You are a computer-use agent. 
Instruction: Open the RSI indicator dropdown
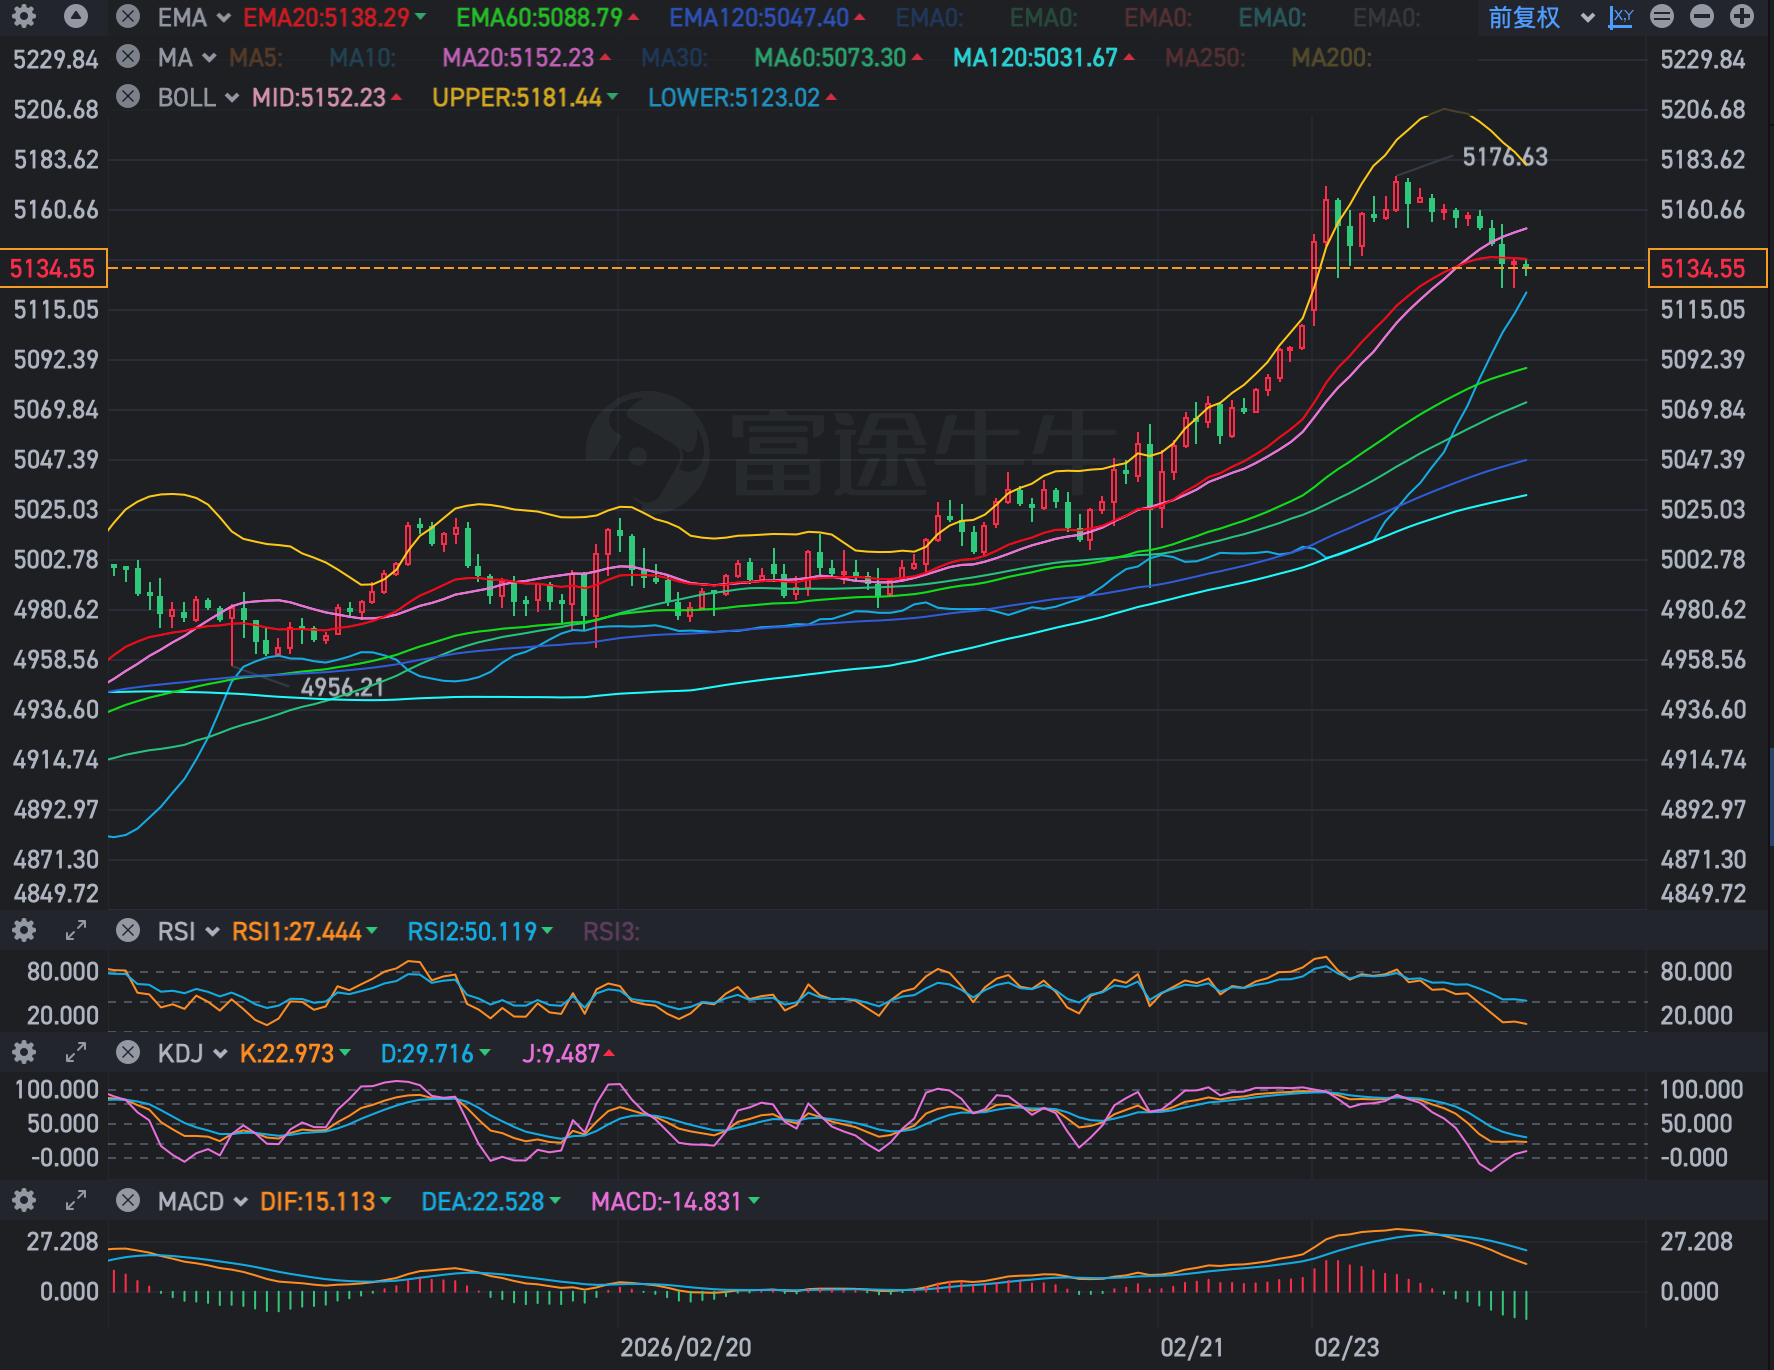pyautogui.click(x=188, y=931)
